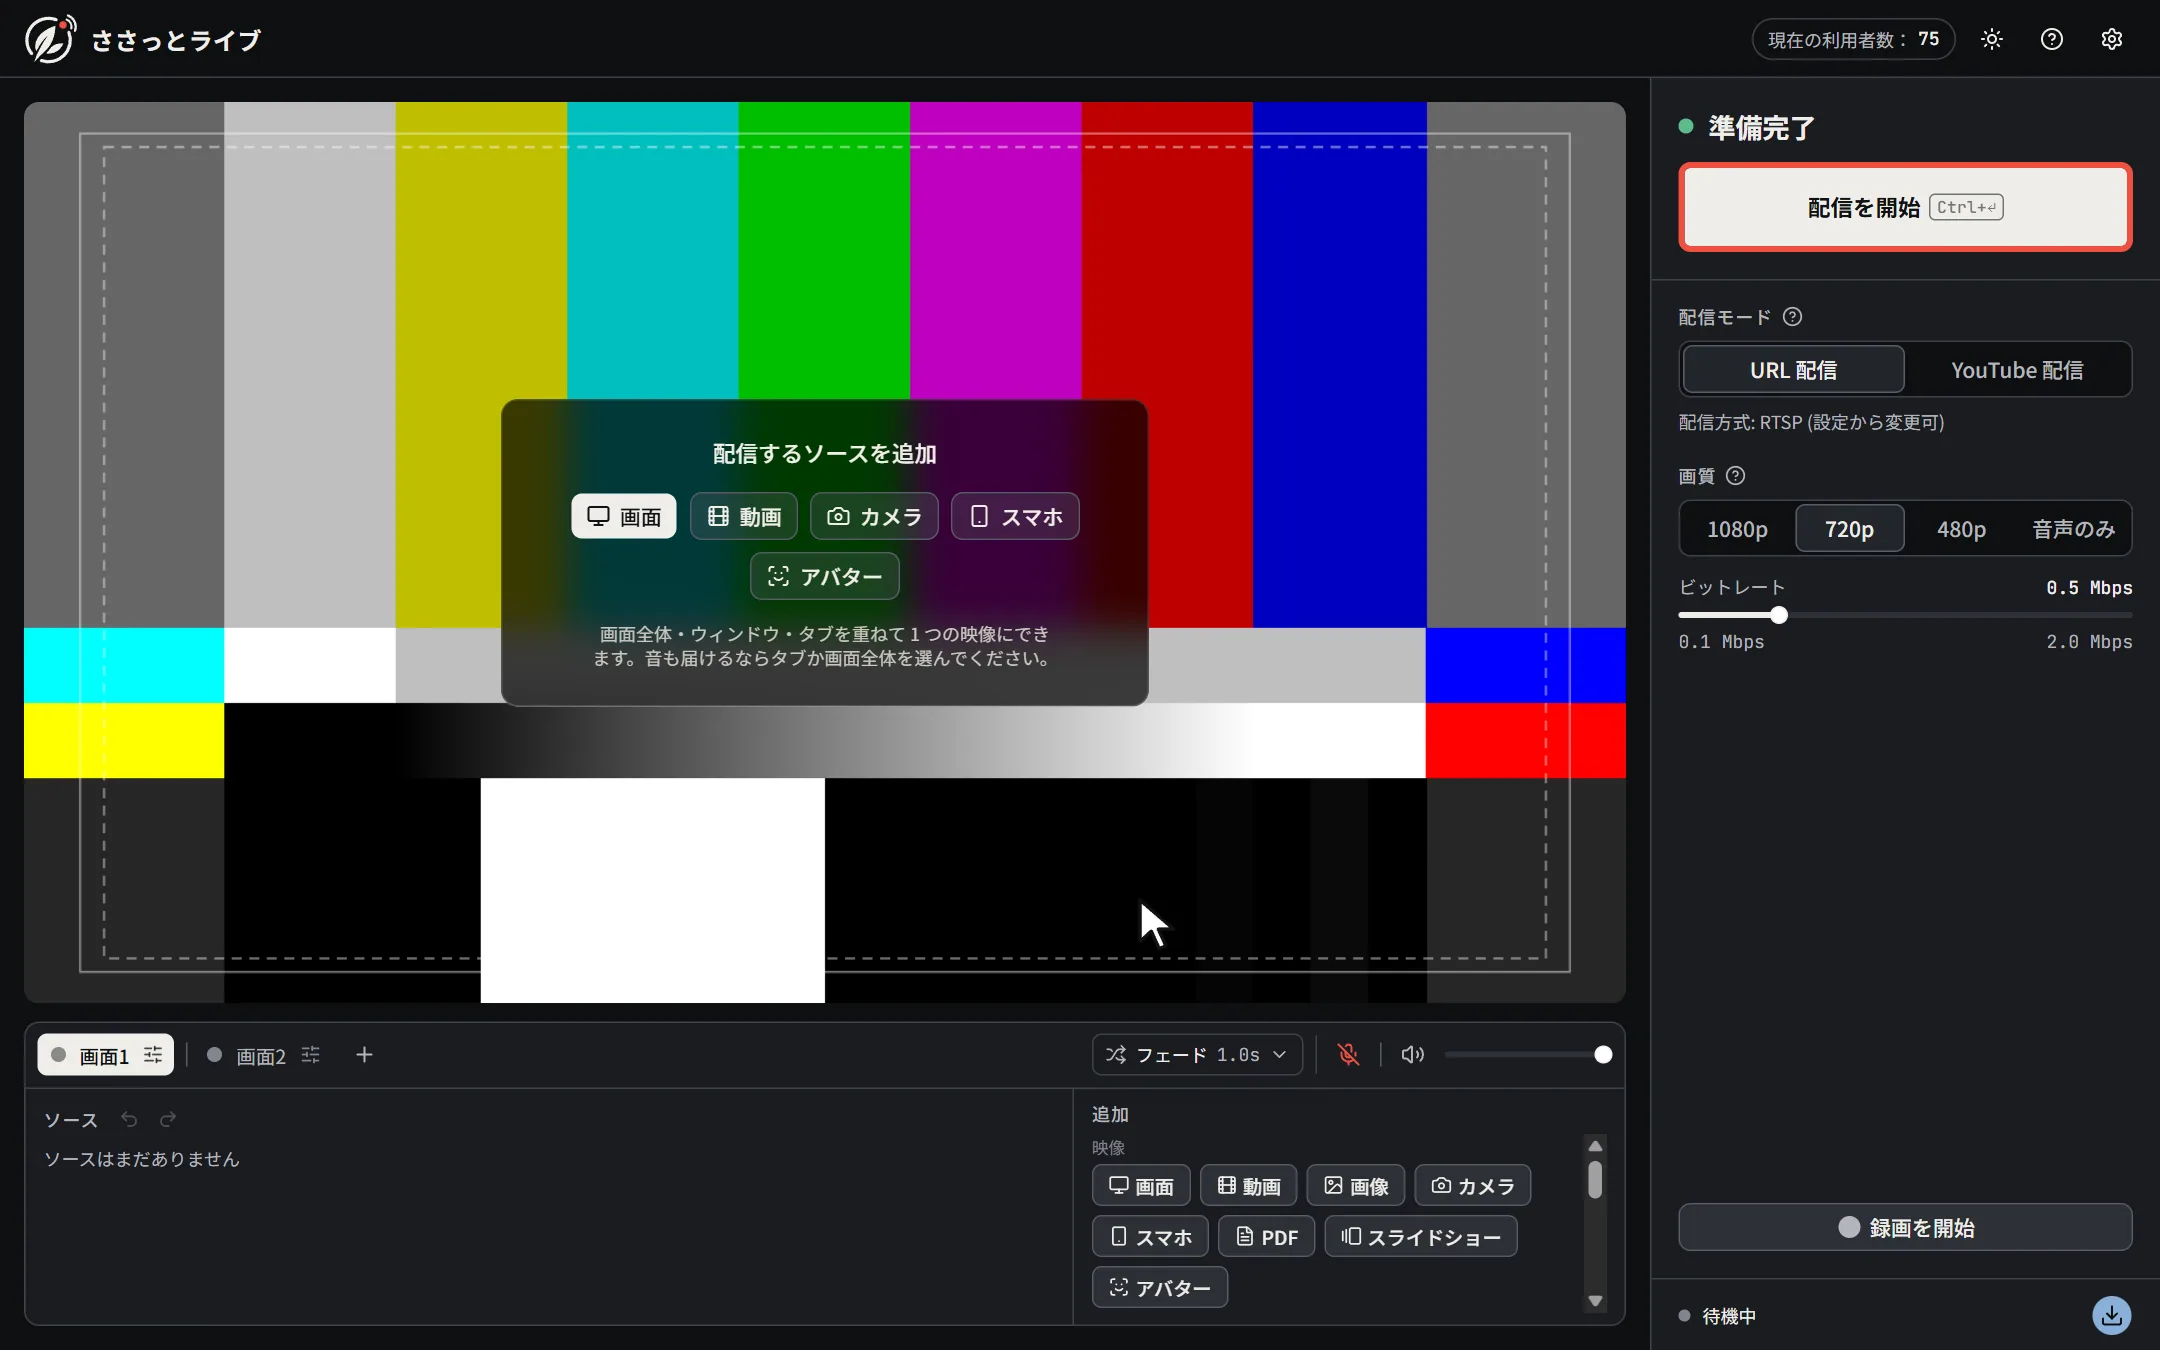Add カメラ source in the 追加 panel

[1472, 1185]
